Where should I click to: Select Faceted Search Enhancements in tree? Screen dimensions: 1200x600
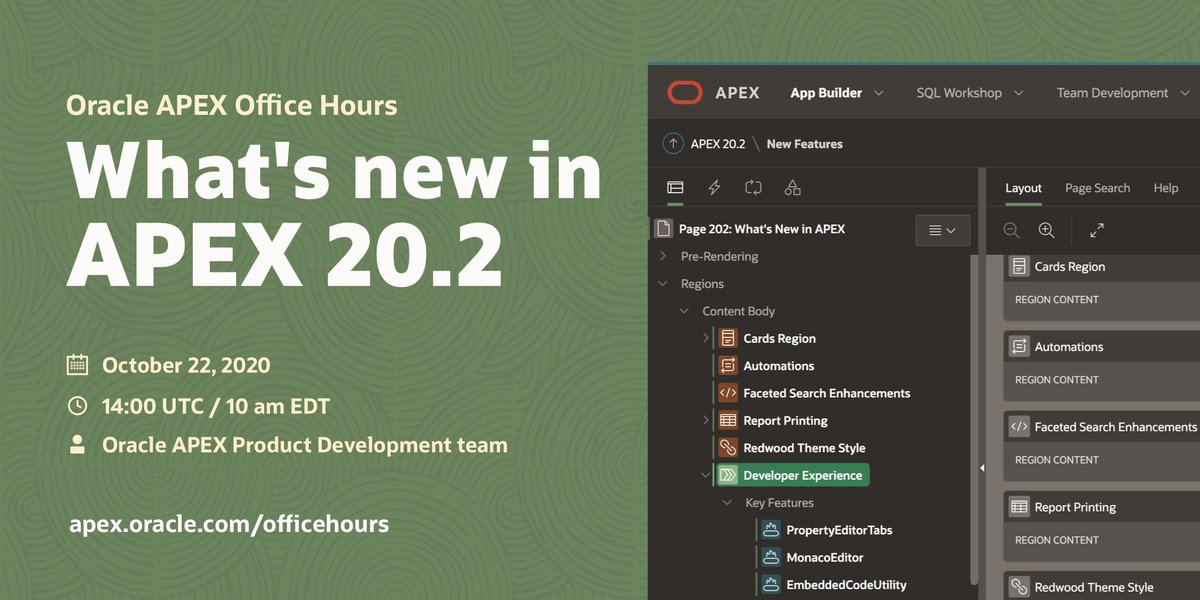click(x=826, y=393)
